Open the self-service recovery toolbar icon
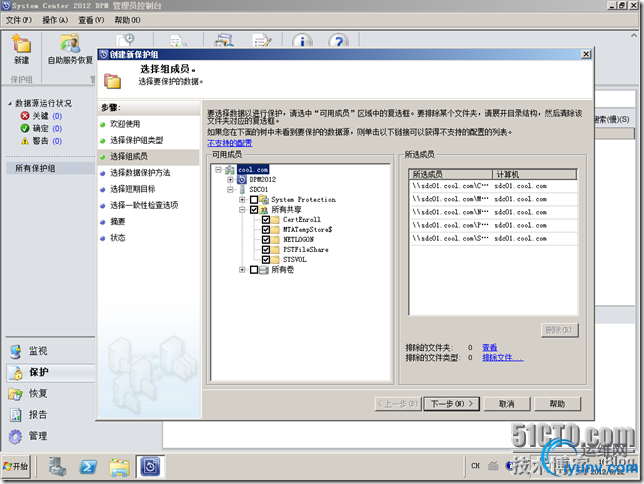Screen dimensions: 644x484 point(70,44)
